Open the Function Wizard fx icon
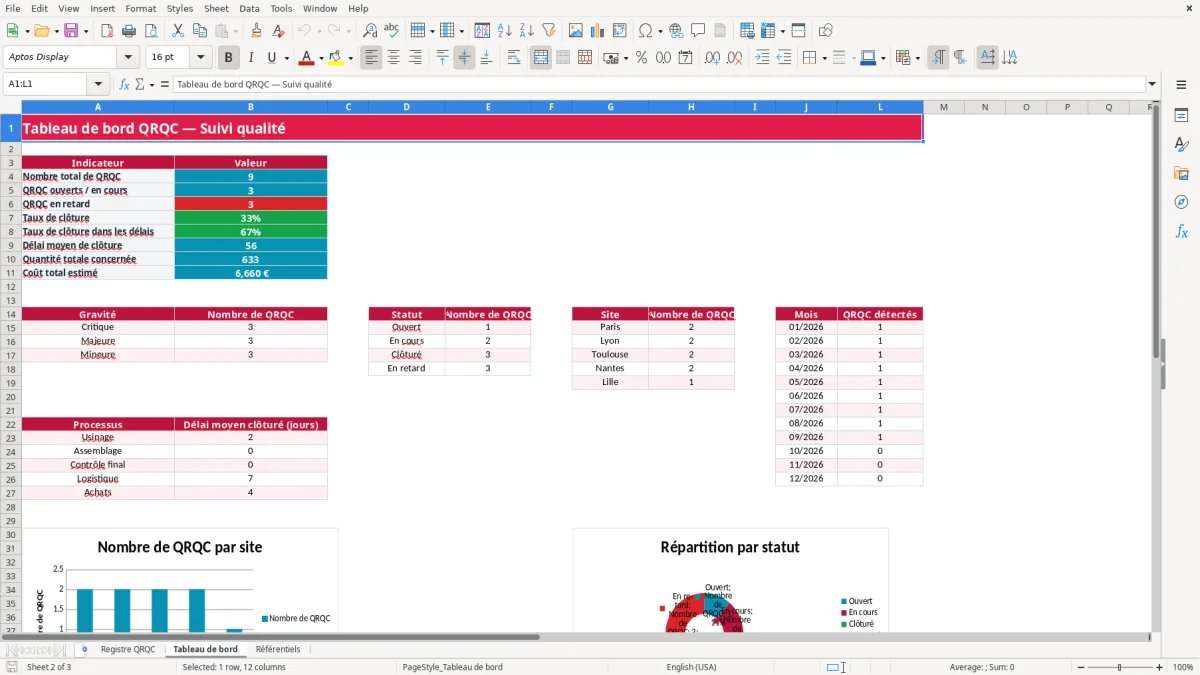This screenshot has width=1200, height=675. 125,85
